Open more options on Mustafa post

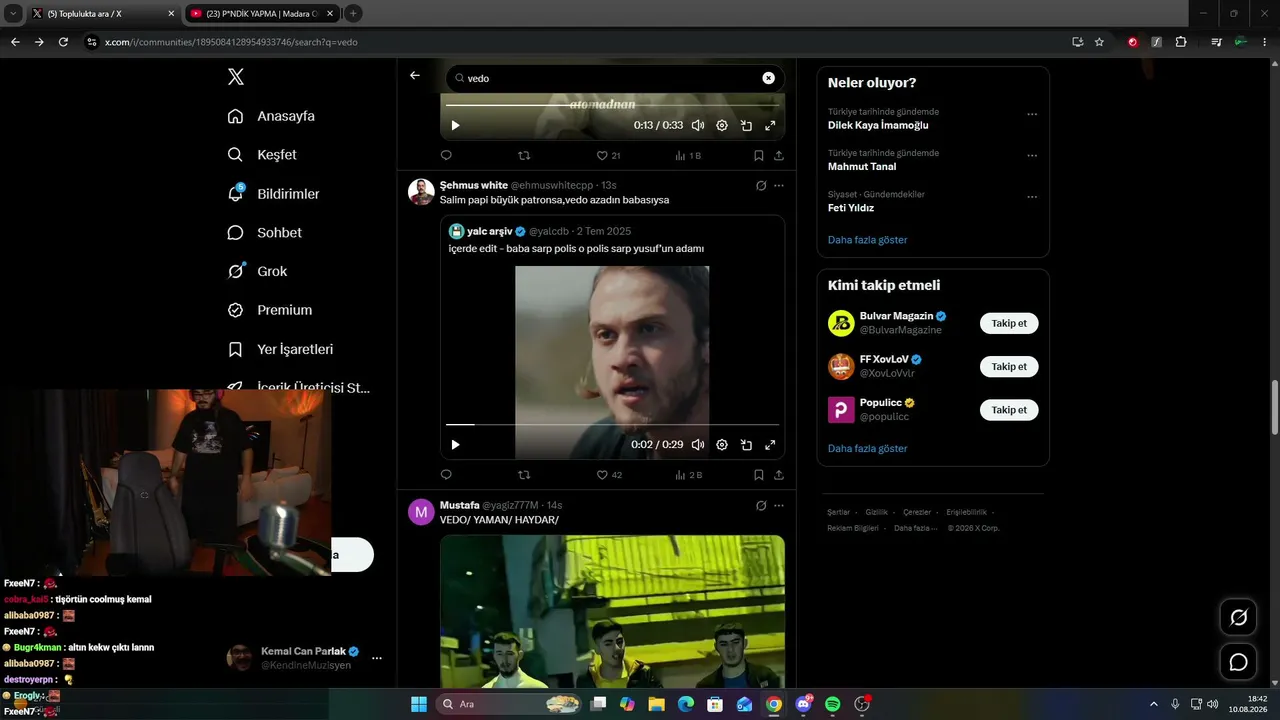(x=779, y=505)
